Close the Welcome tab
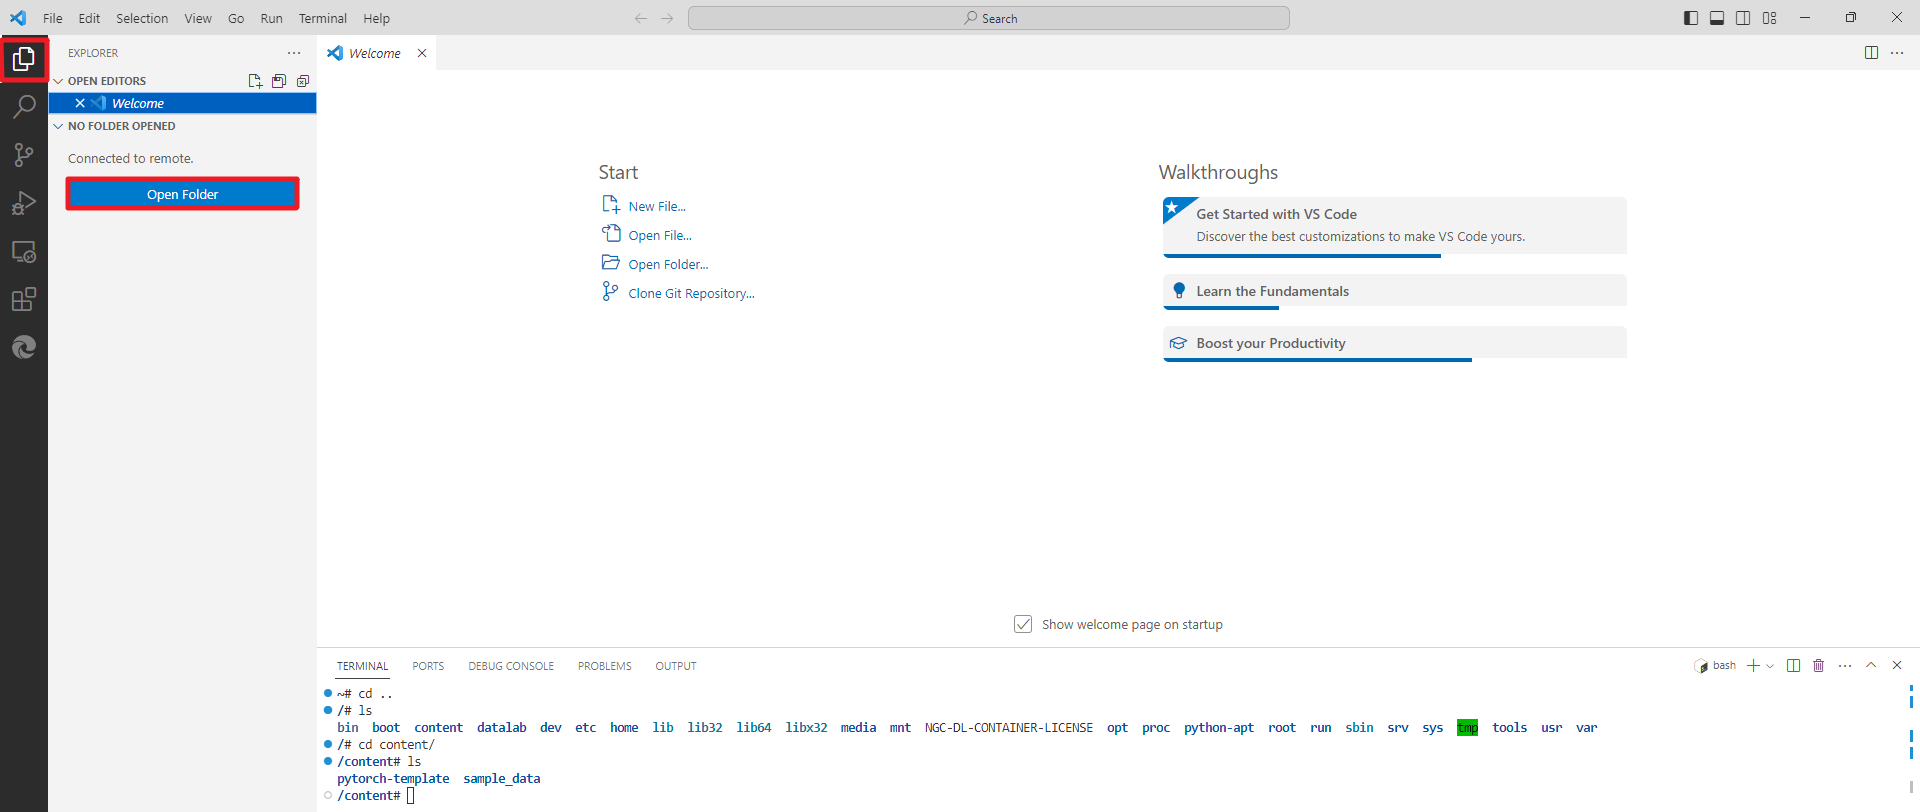This screenshot has height=812, width=1920. click(x=422, y=53)
